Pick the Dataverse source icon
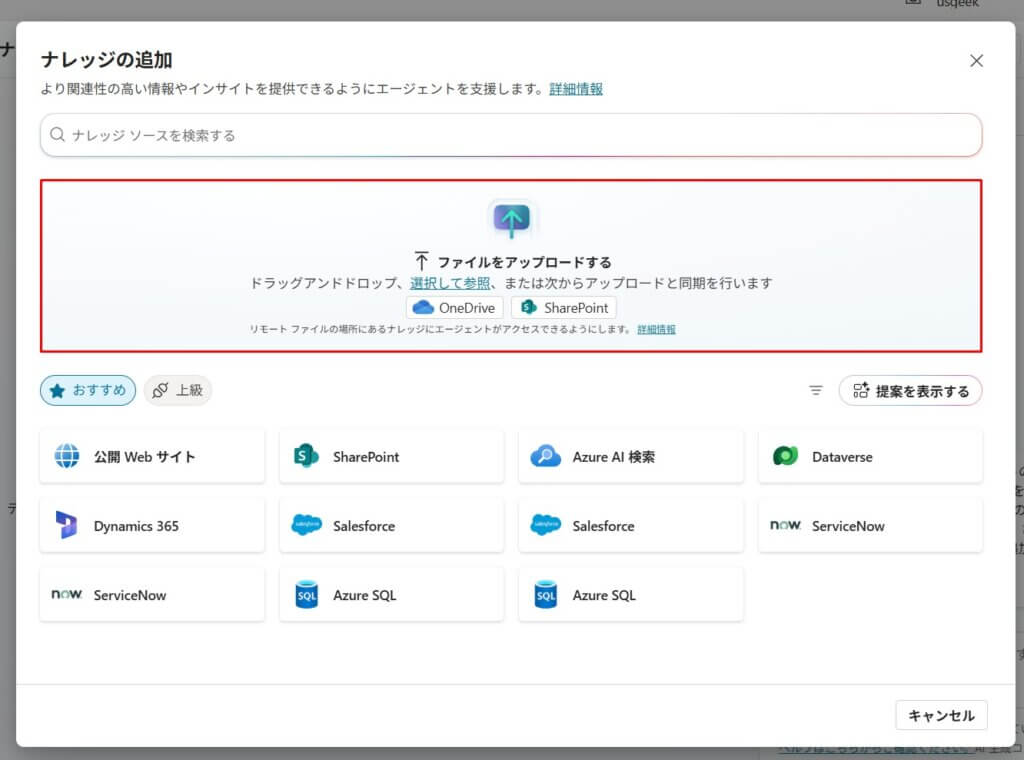 tap(785, 457)
